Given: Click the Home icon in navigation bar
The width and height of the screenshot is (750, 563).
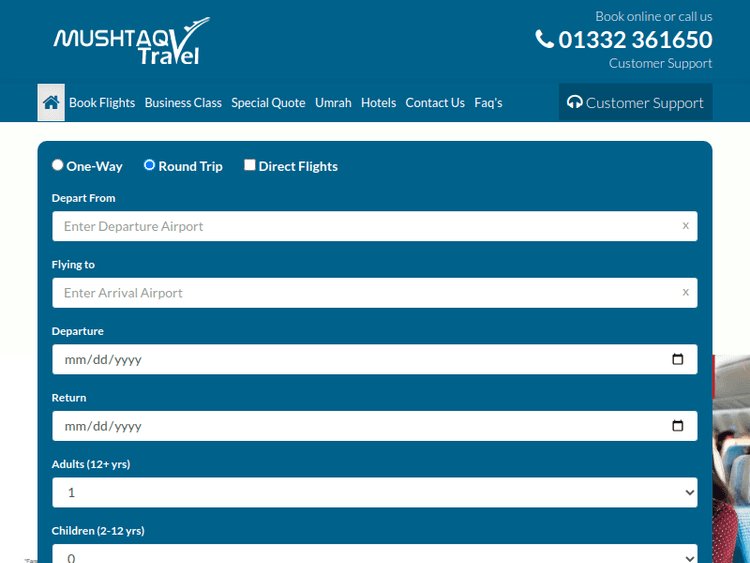Looking at the screenshot, I should [x=51, y=102].
